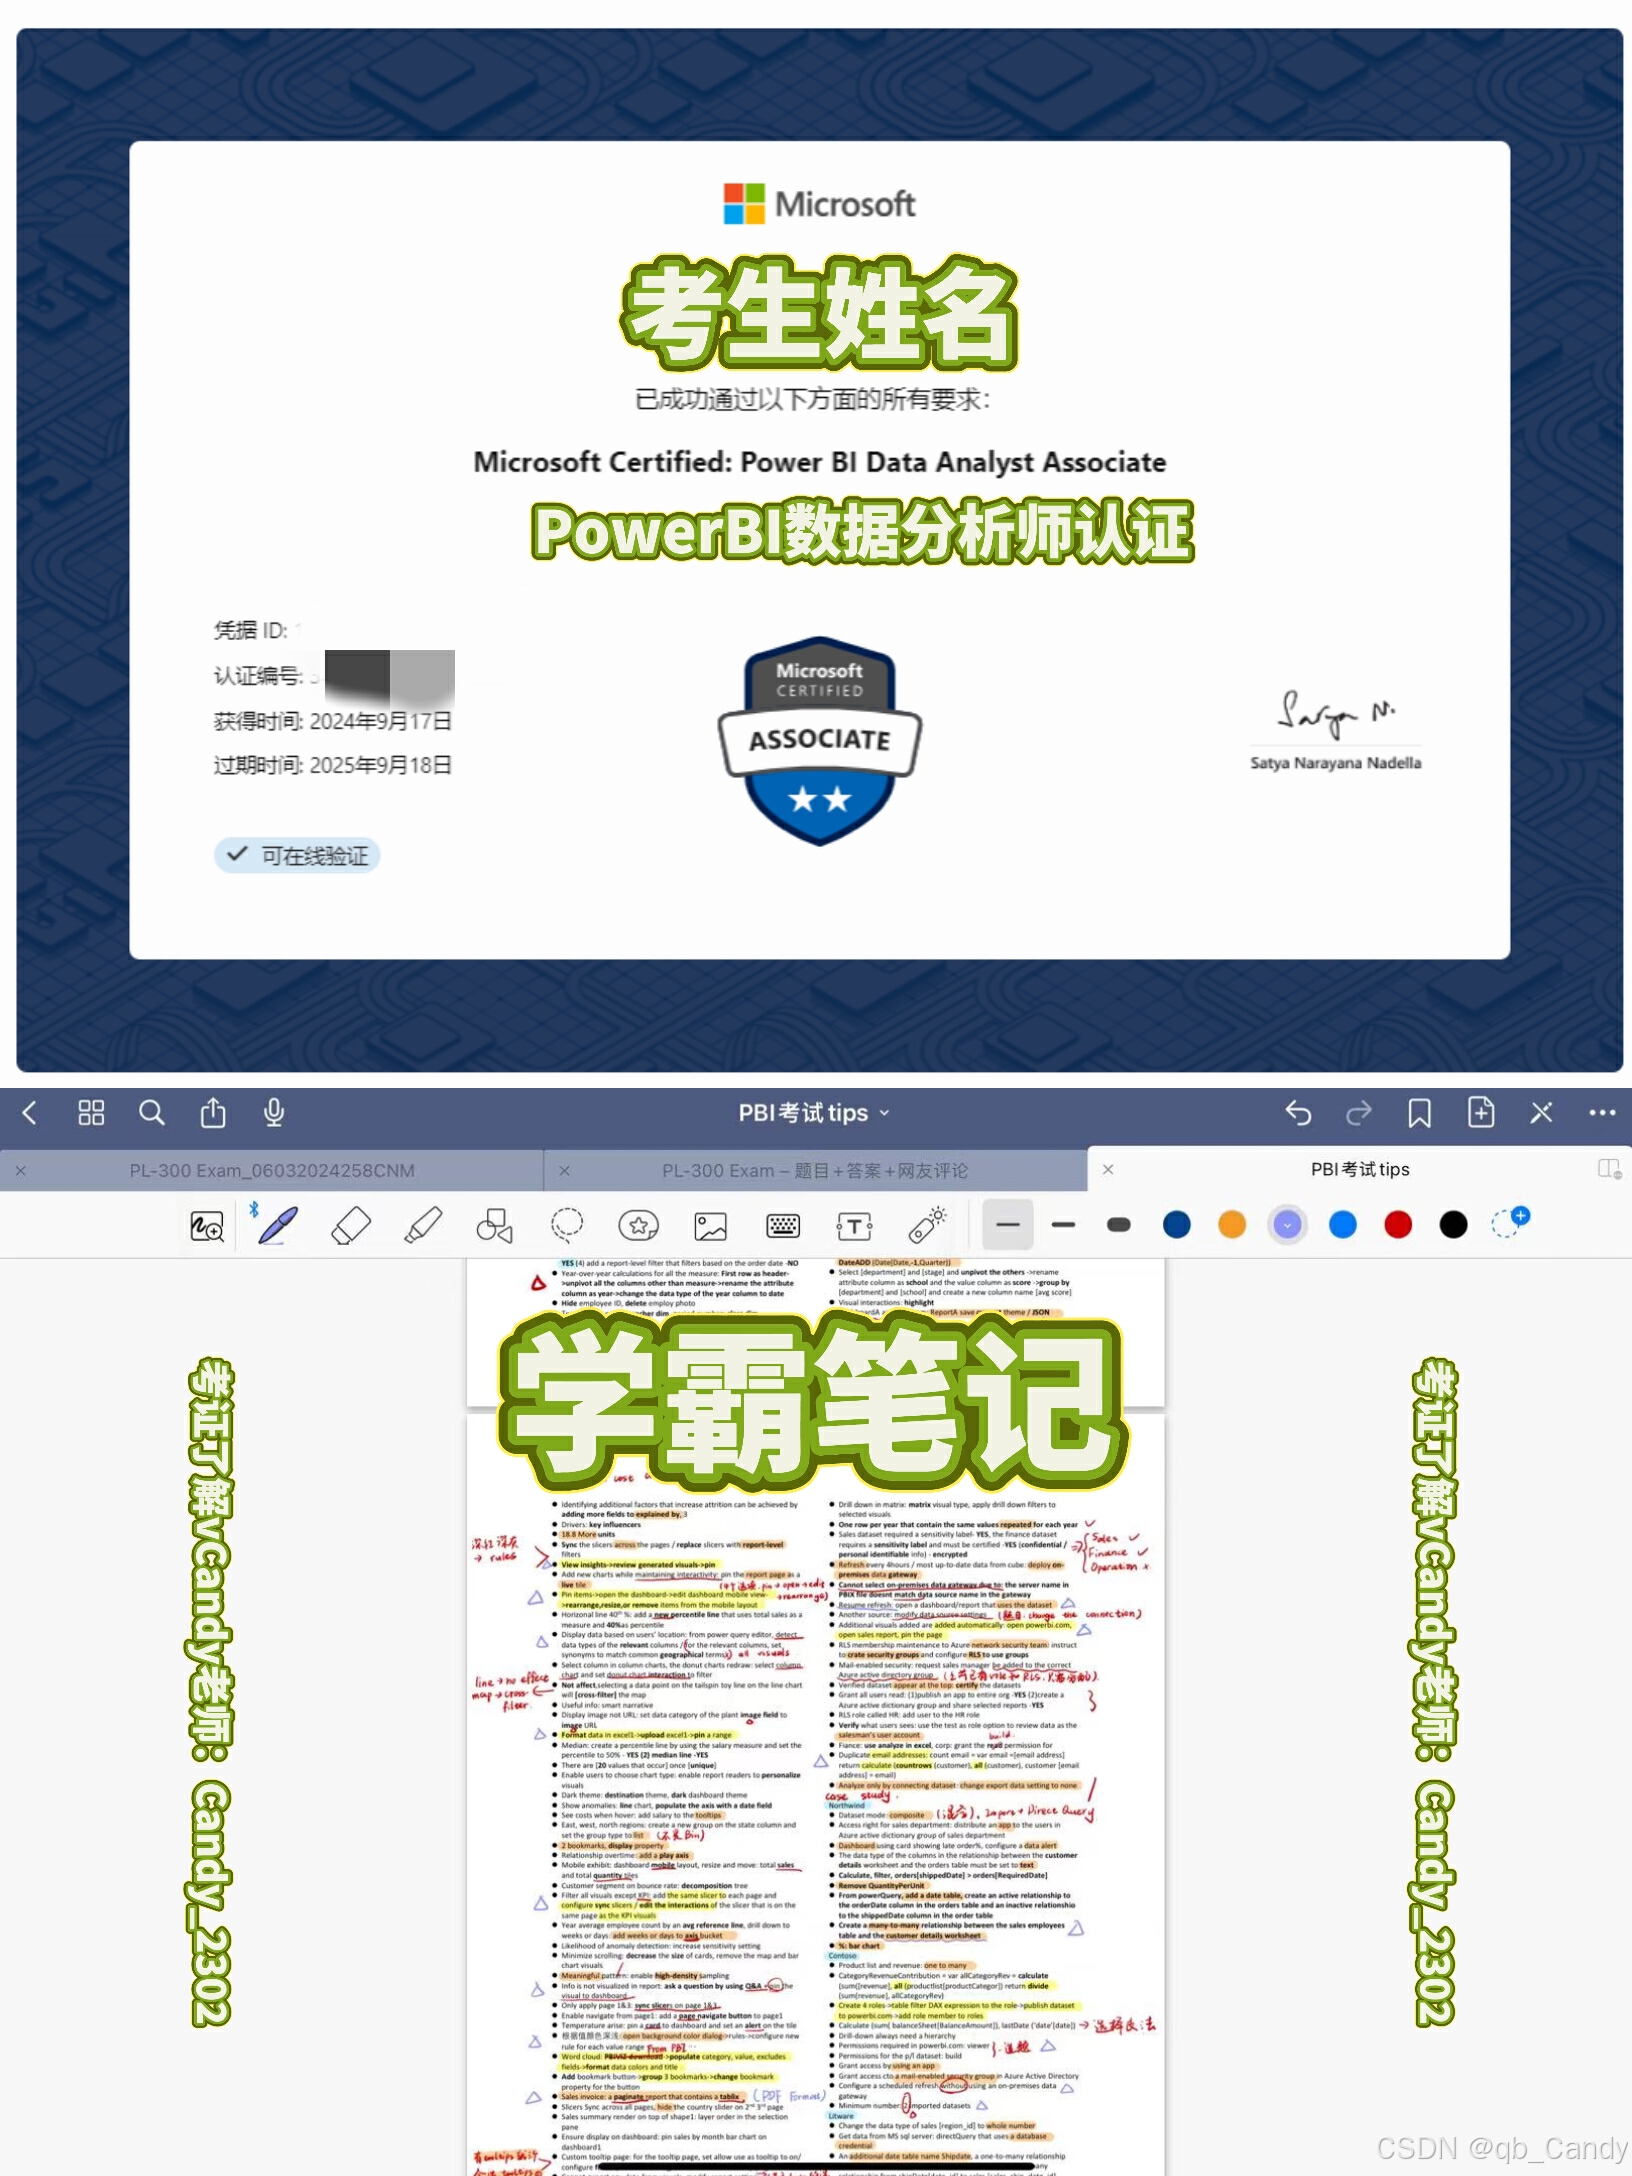
Task: Close the PL-300 Exam_06032024258CNM tab
Action: point(21,1170)
